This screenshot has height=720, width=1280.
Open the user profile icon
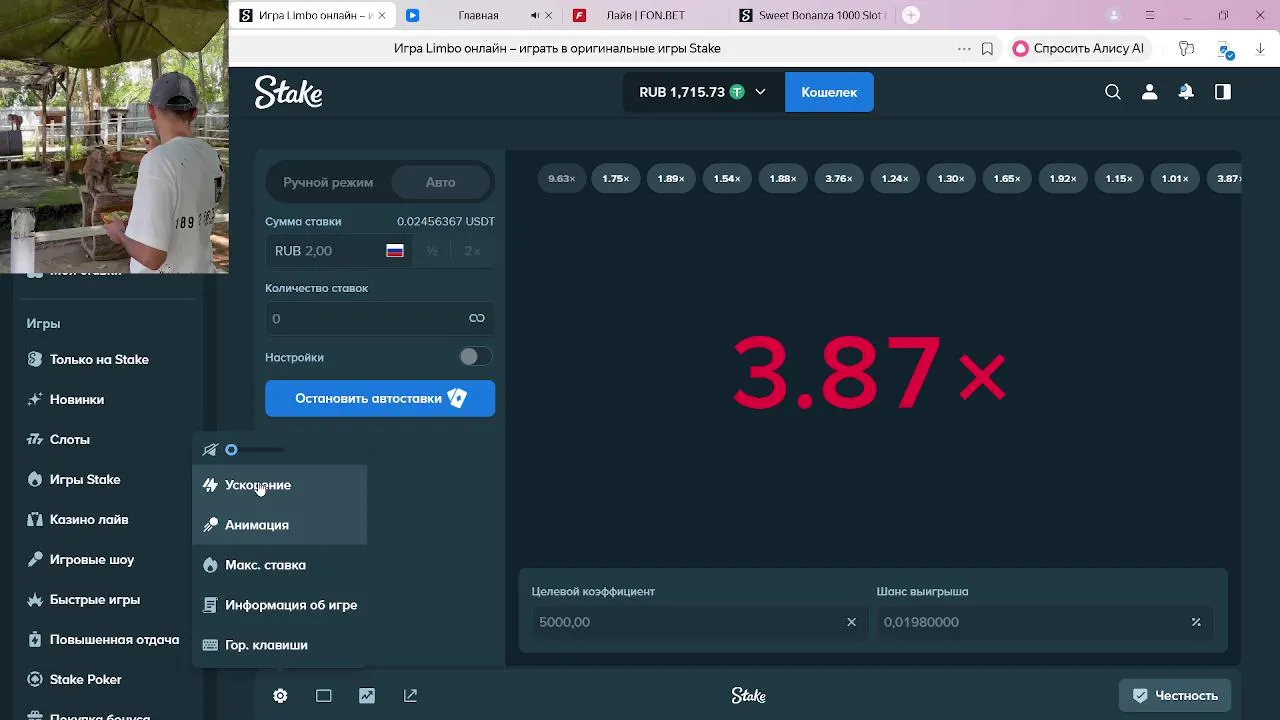point(1149,92)
